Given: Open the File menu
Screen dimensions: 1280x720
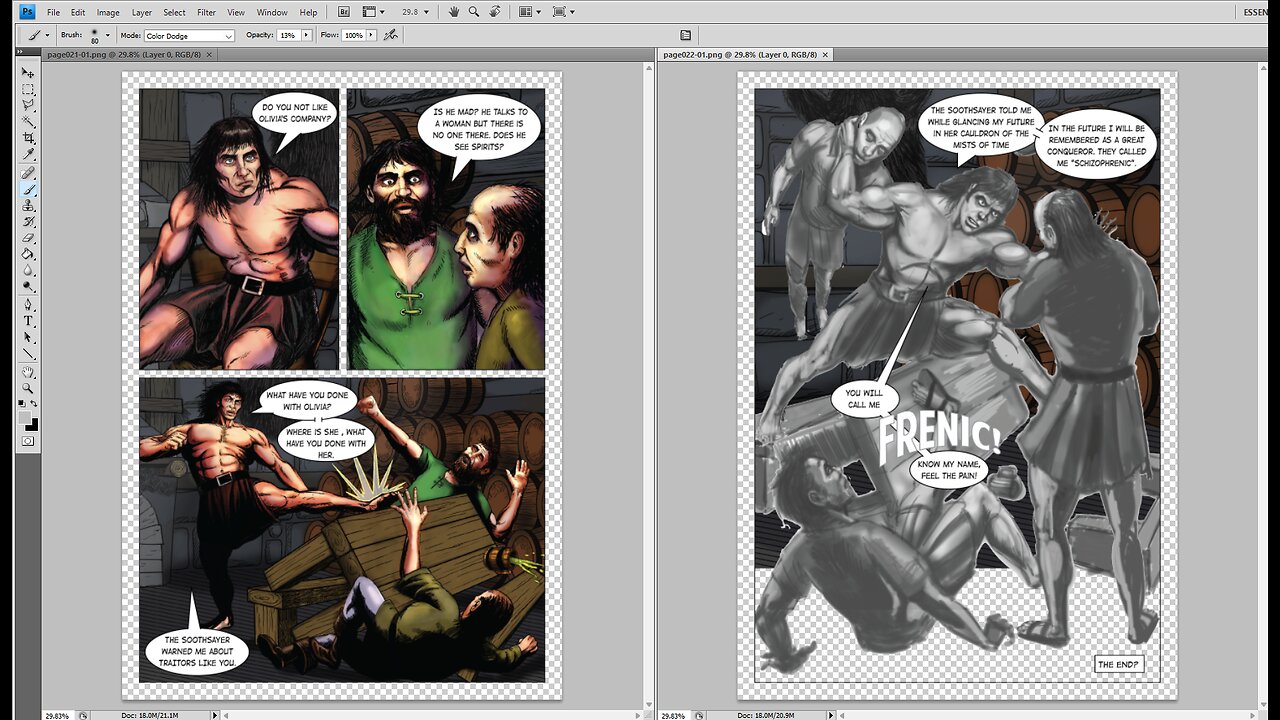Looking at the screenshot, I should (x=53, y=12).
